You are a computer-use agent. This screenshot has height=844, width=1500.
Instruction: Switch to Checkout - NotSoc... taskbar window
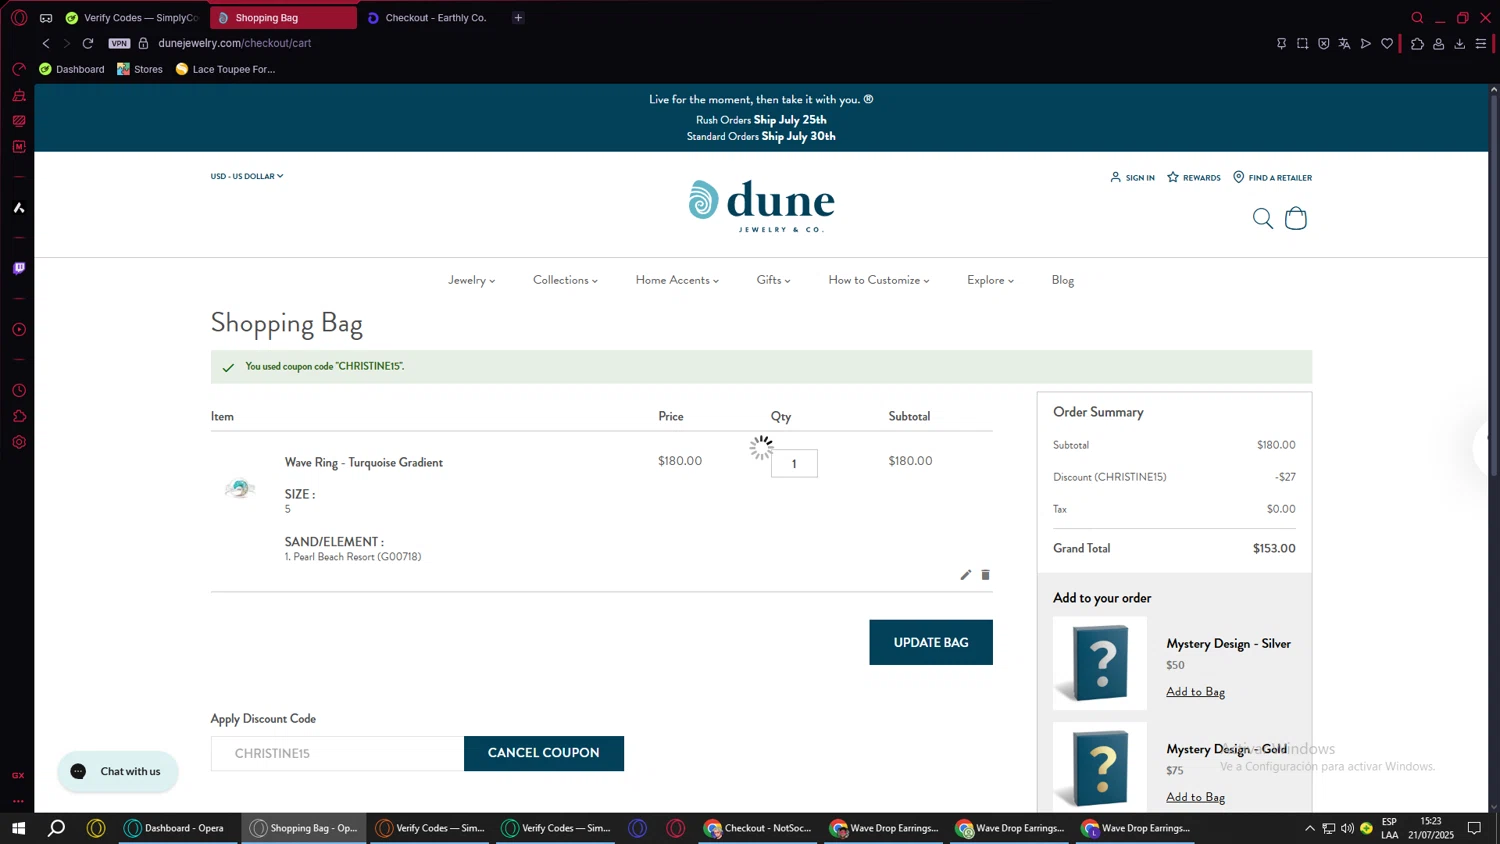point(759,828)
